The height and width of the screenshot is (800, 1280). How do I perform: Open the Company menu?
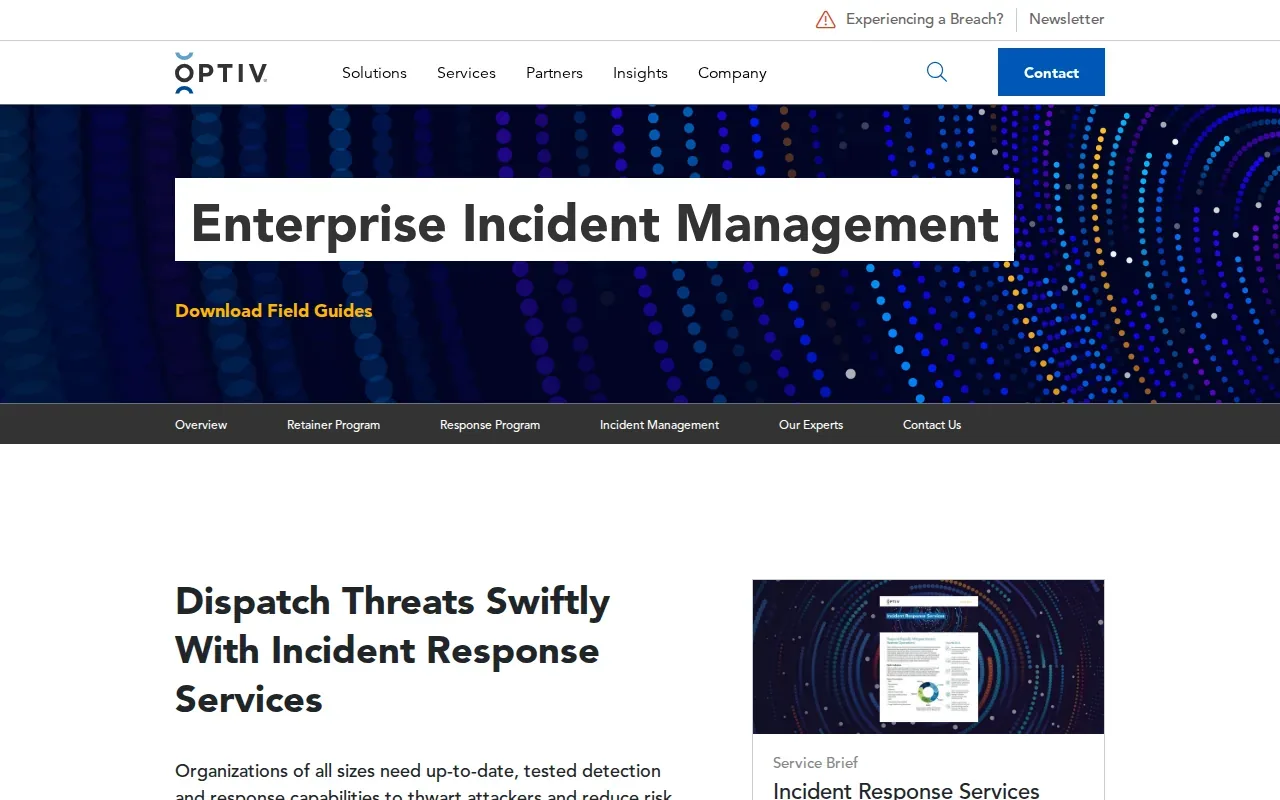pos(732,73)
